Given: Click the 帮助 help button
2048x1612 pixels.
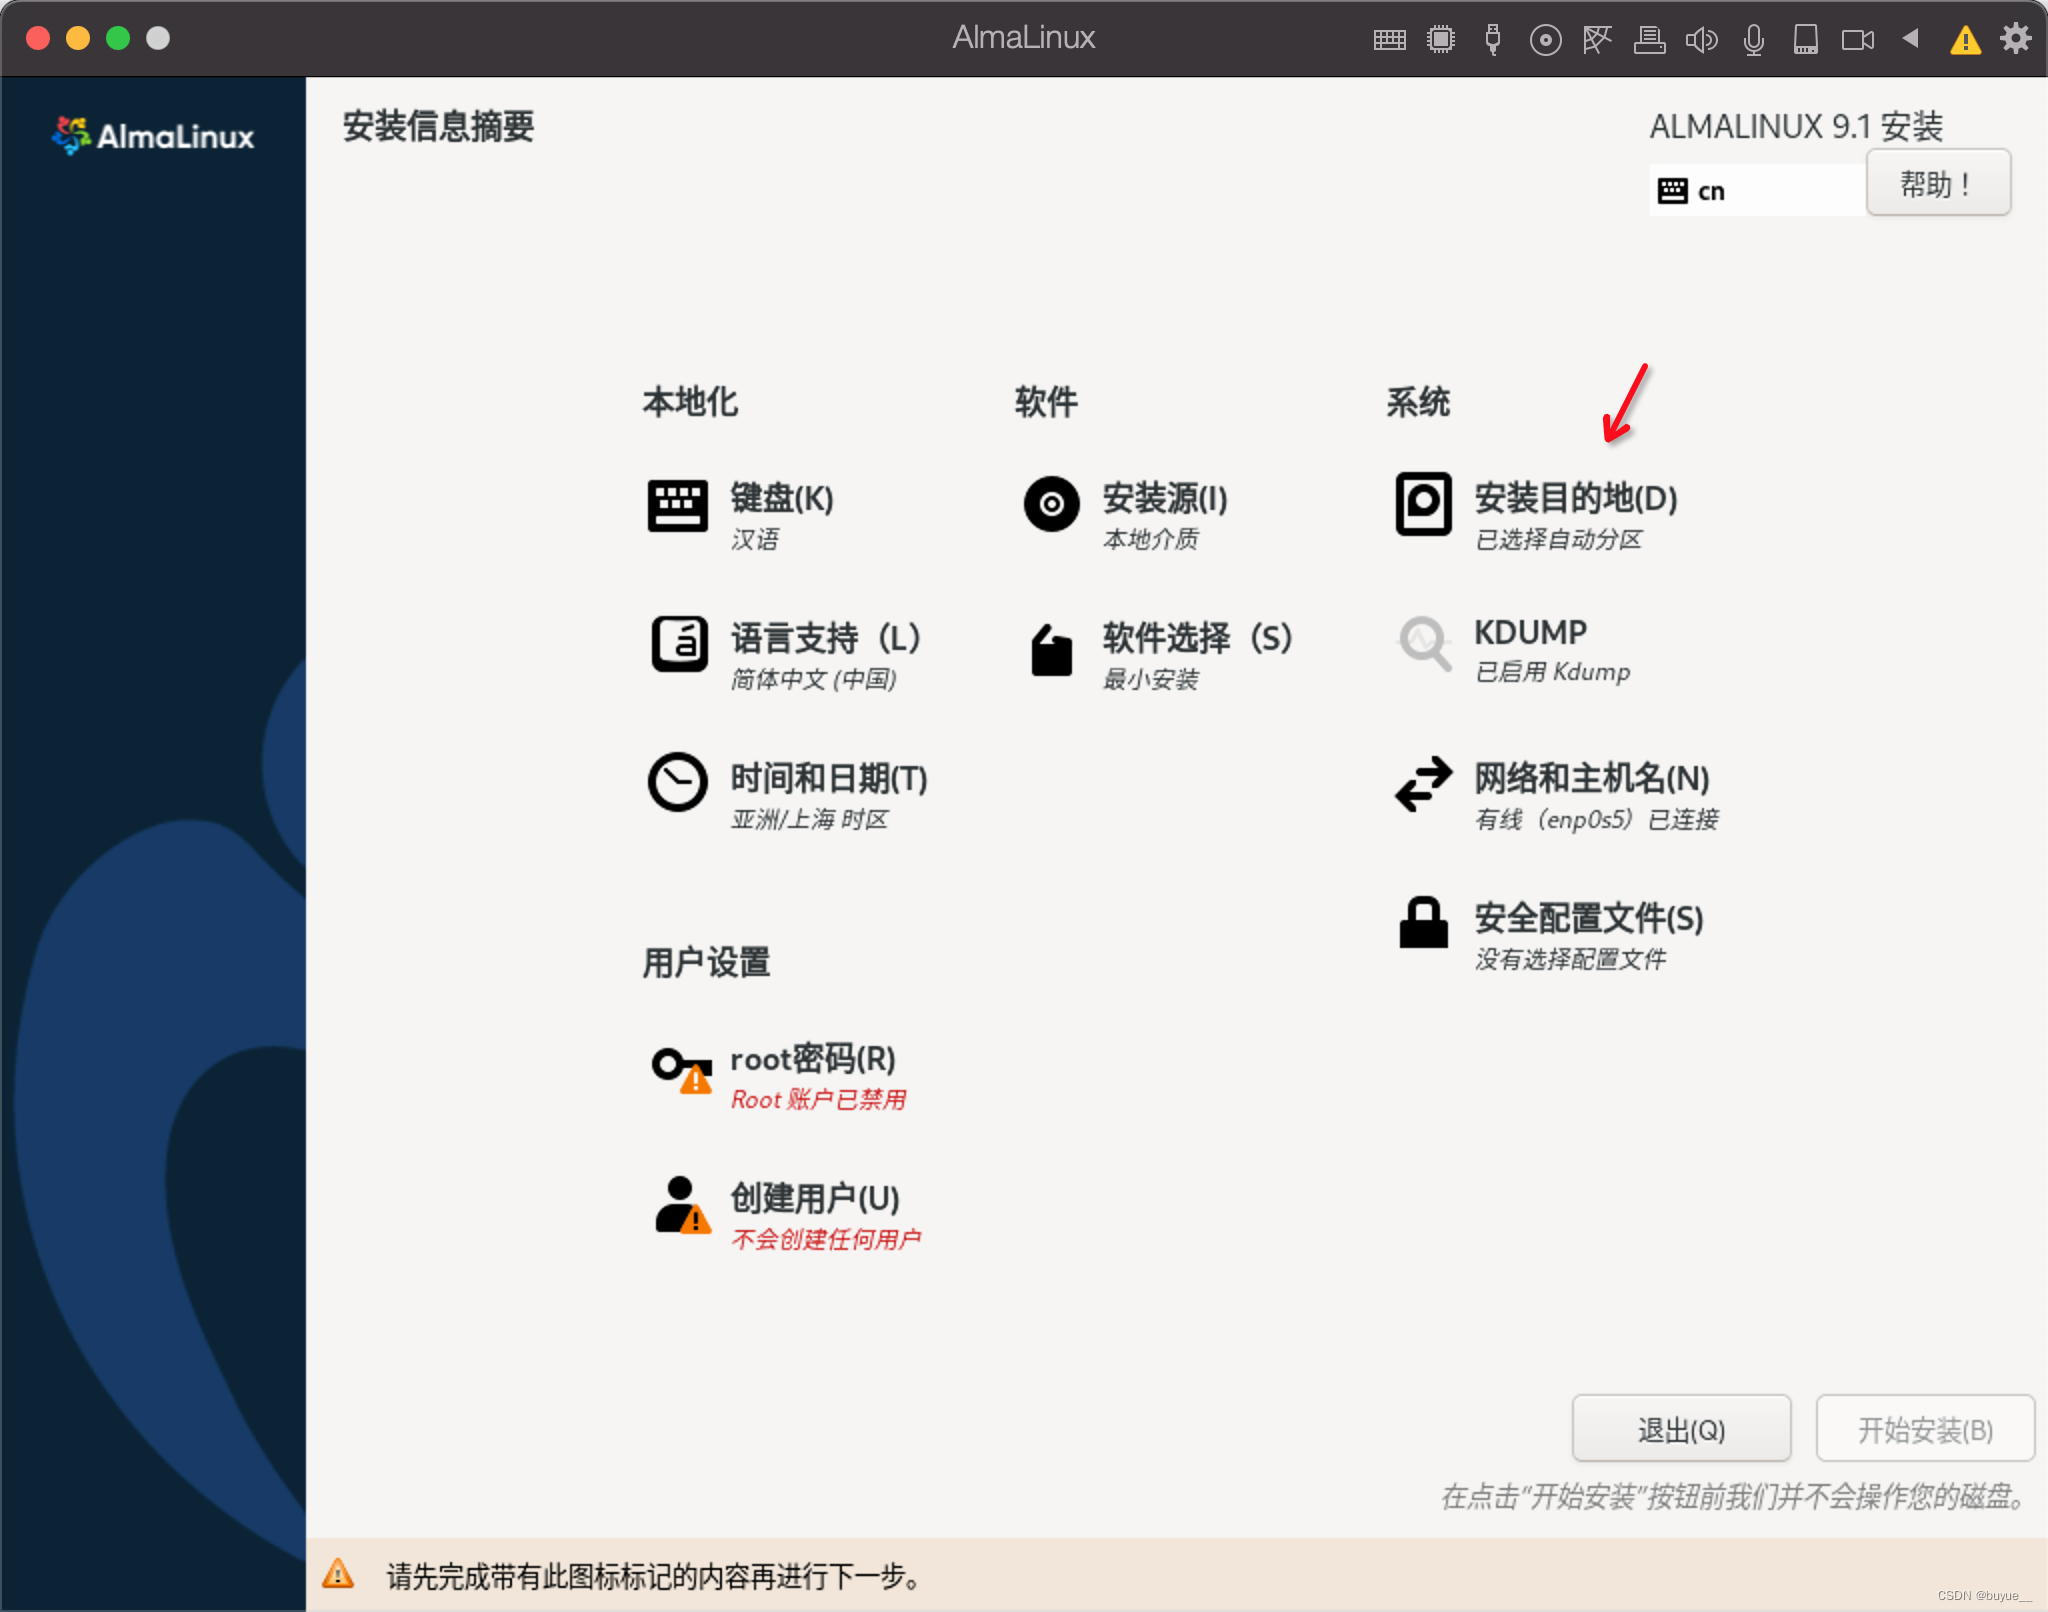Looking at the screenshot, I should [x=1936, y=183].
